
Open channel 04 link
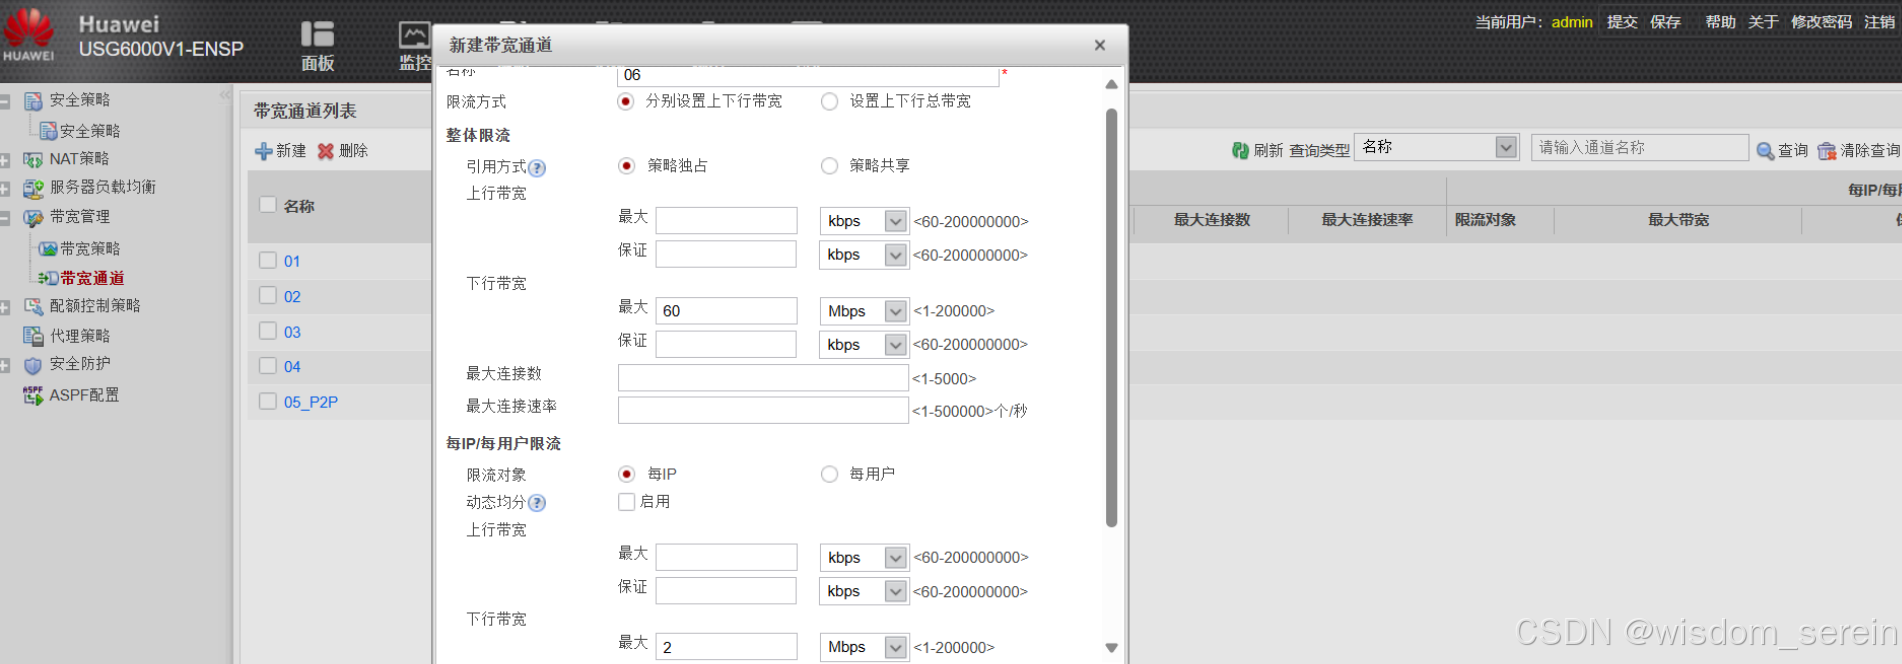(x=292, y=367)
